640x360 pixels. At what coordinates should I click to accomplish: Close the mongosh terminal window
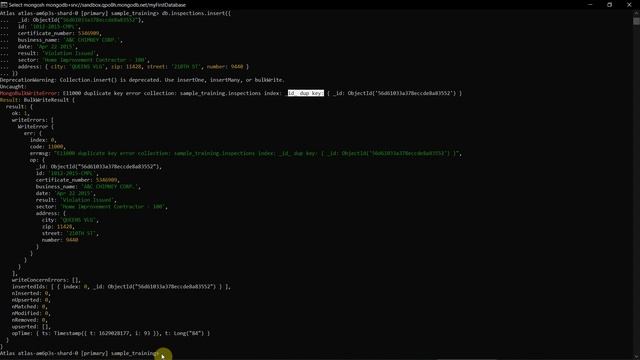[x=629, y=4]
